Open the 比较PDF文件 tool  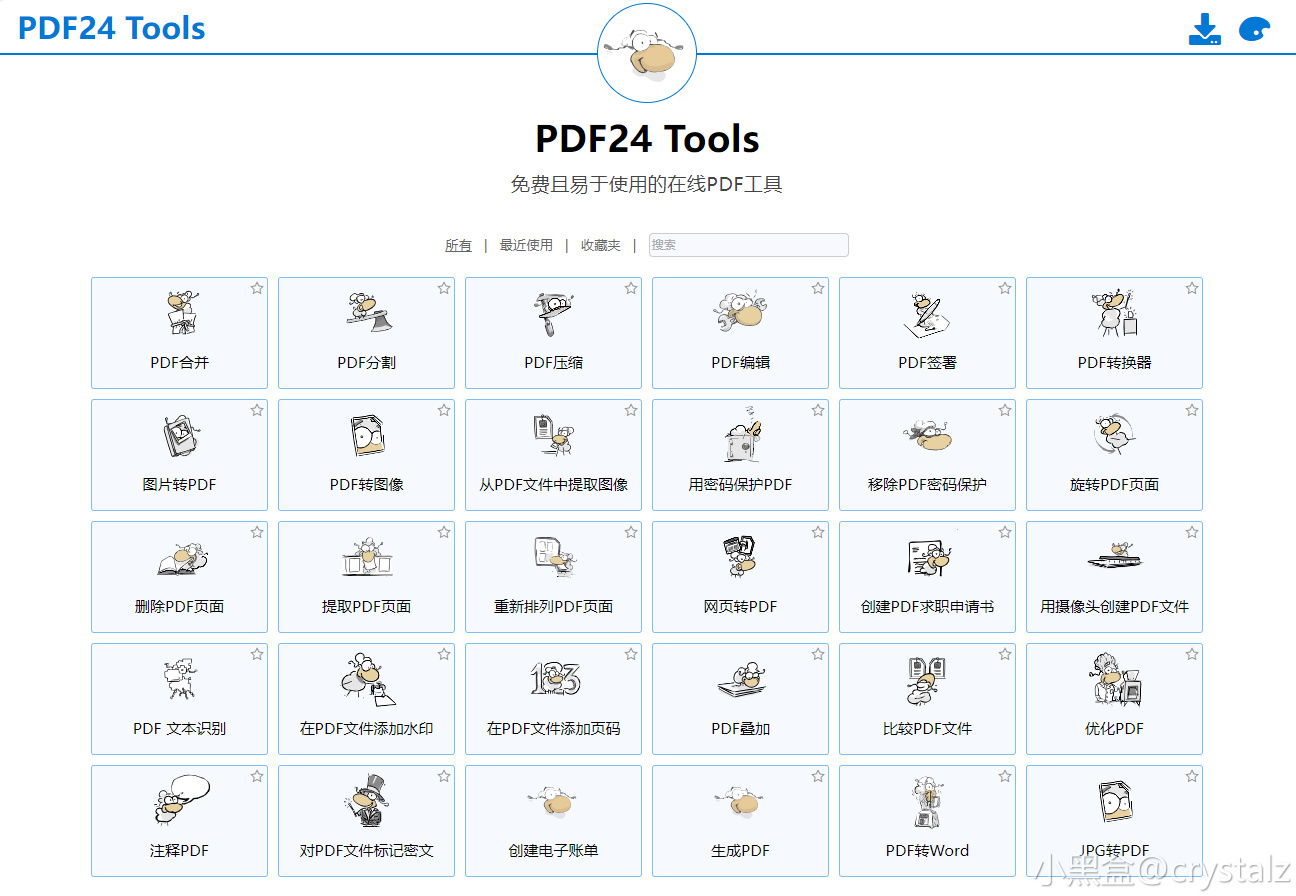[927, 699]
